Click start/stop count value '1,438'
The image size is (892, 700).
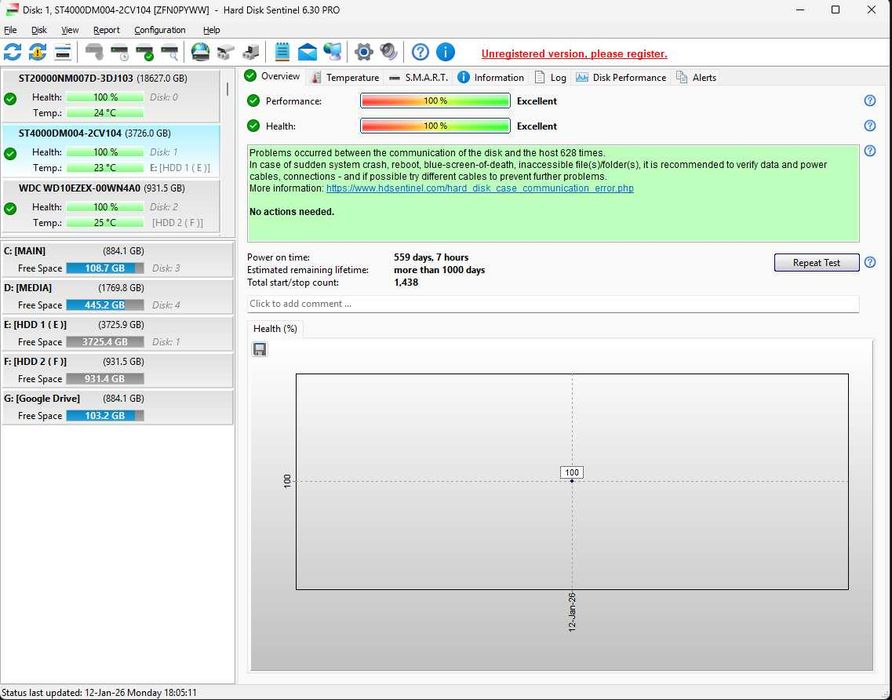[x=406, y=282]
